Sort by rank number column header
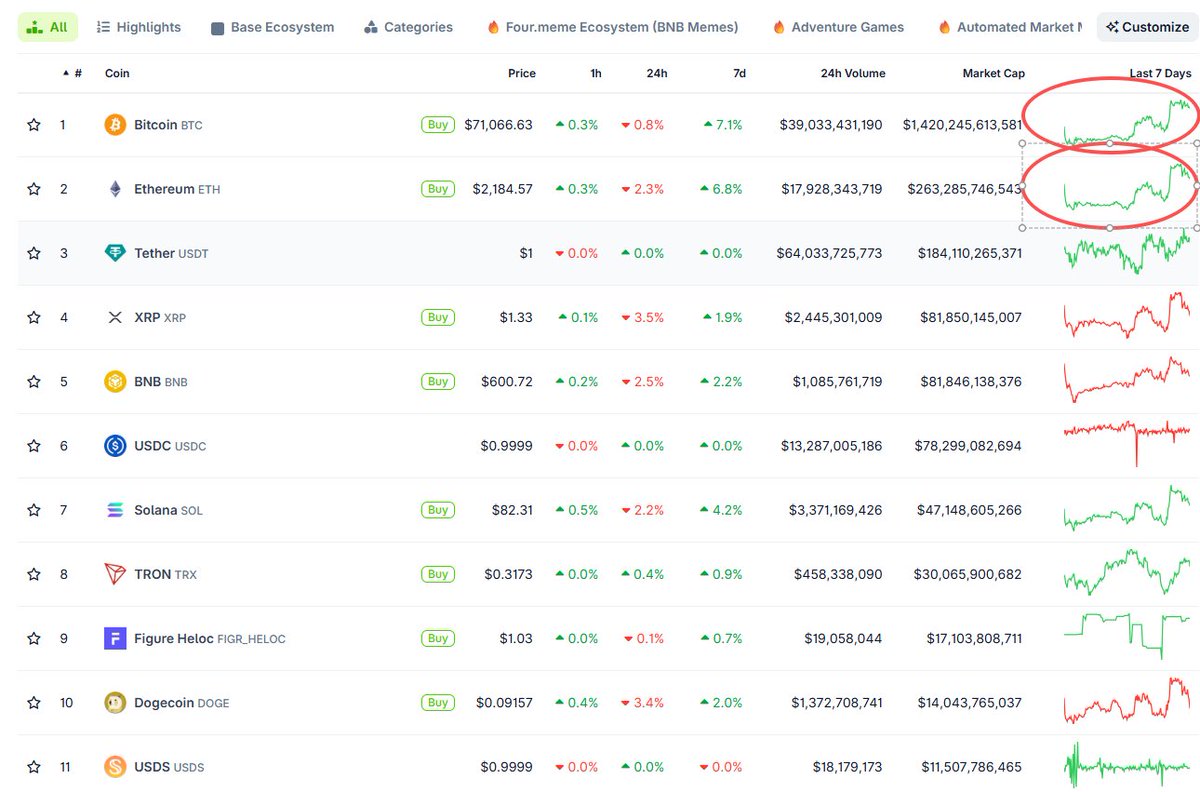This screenshot has height=792, width=1200. 72,73
